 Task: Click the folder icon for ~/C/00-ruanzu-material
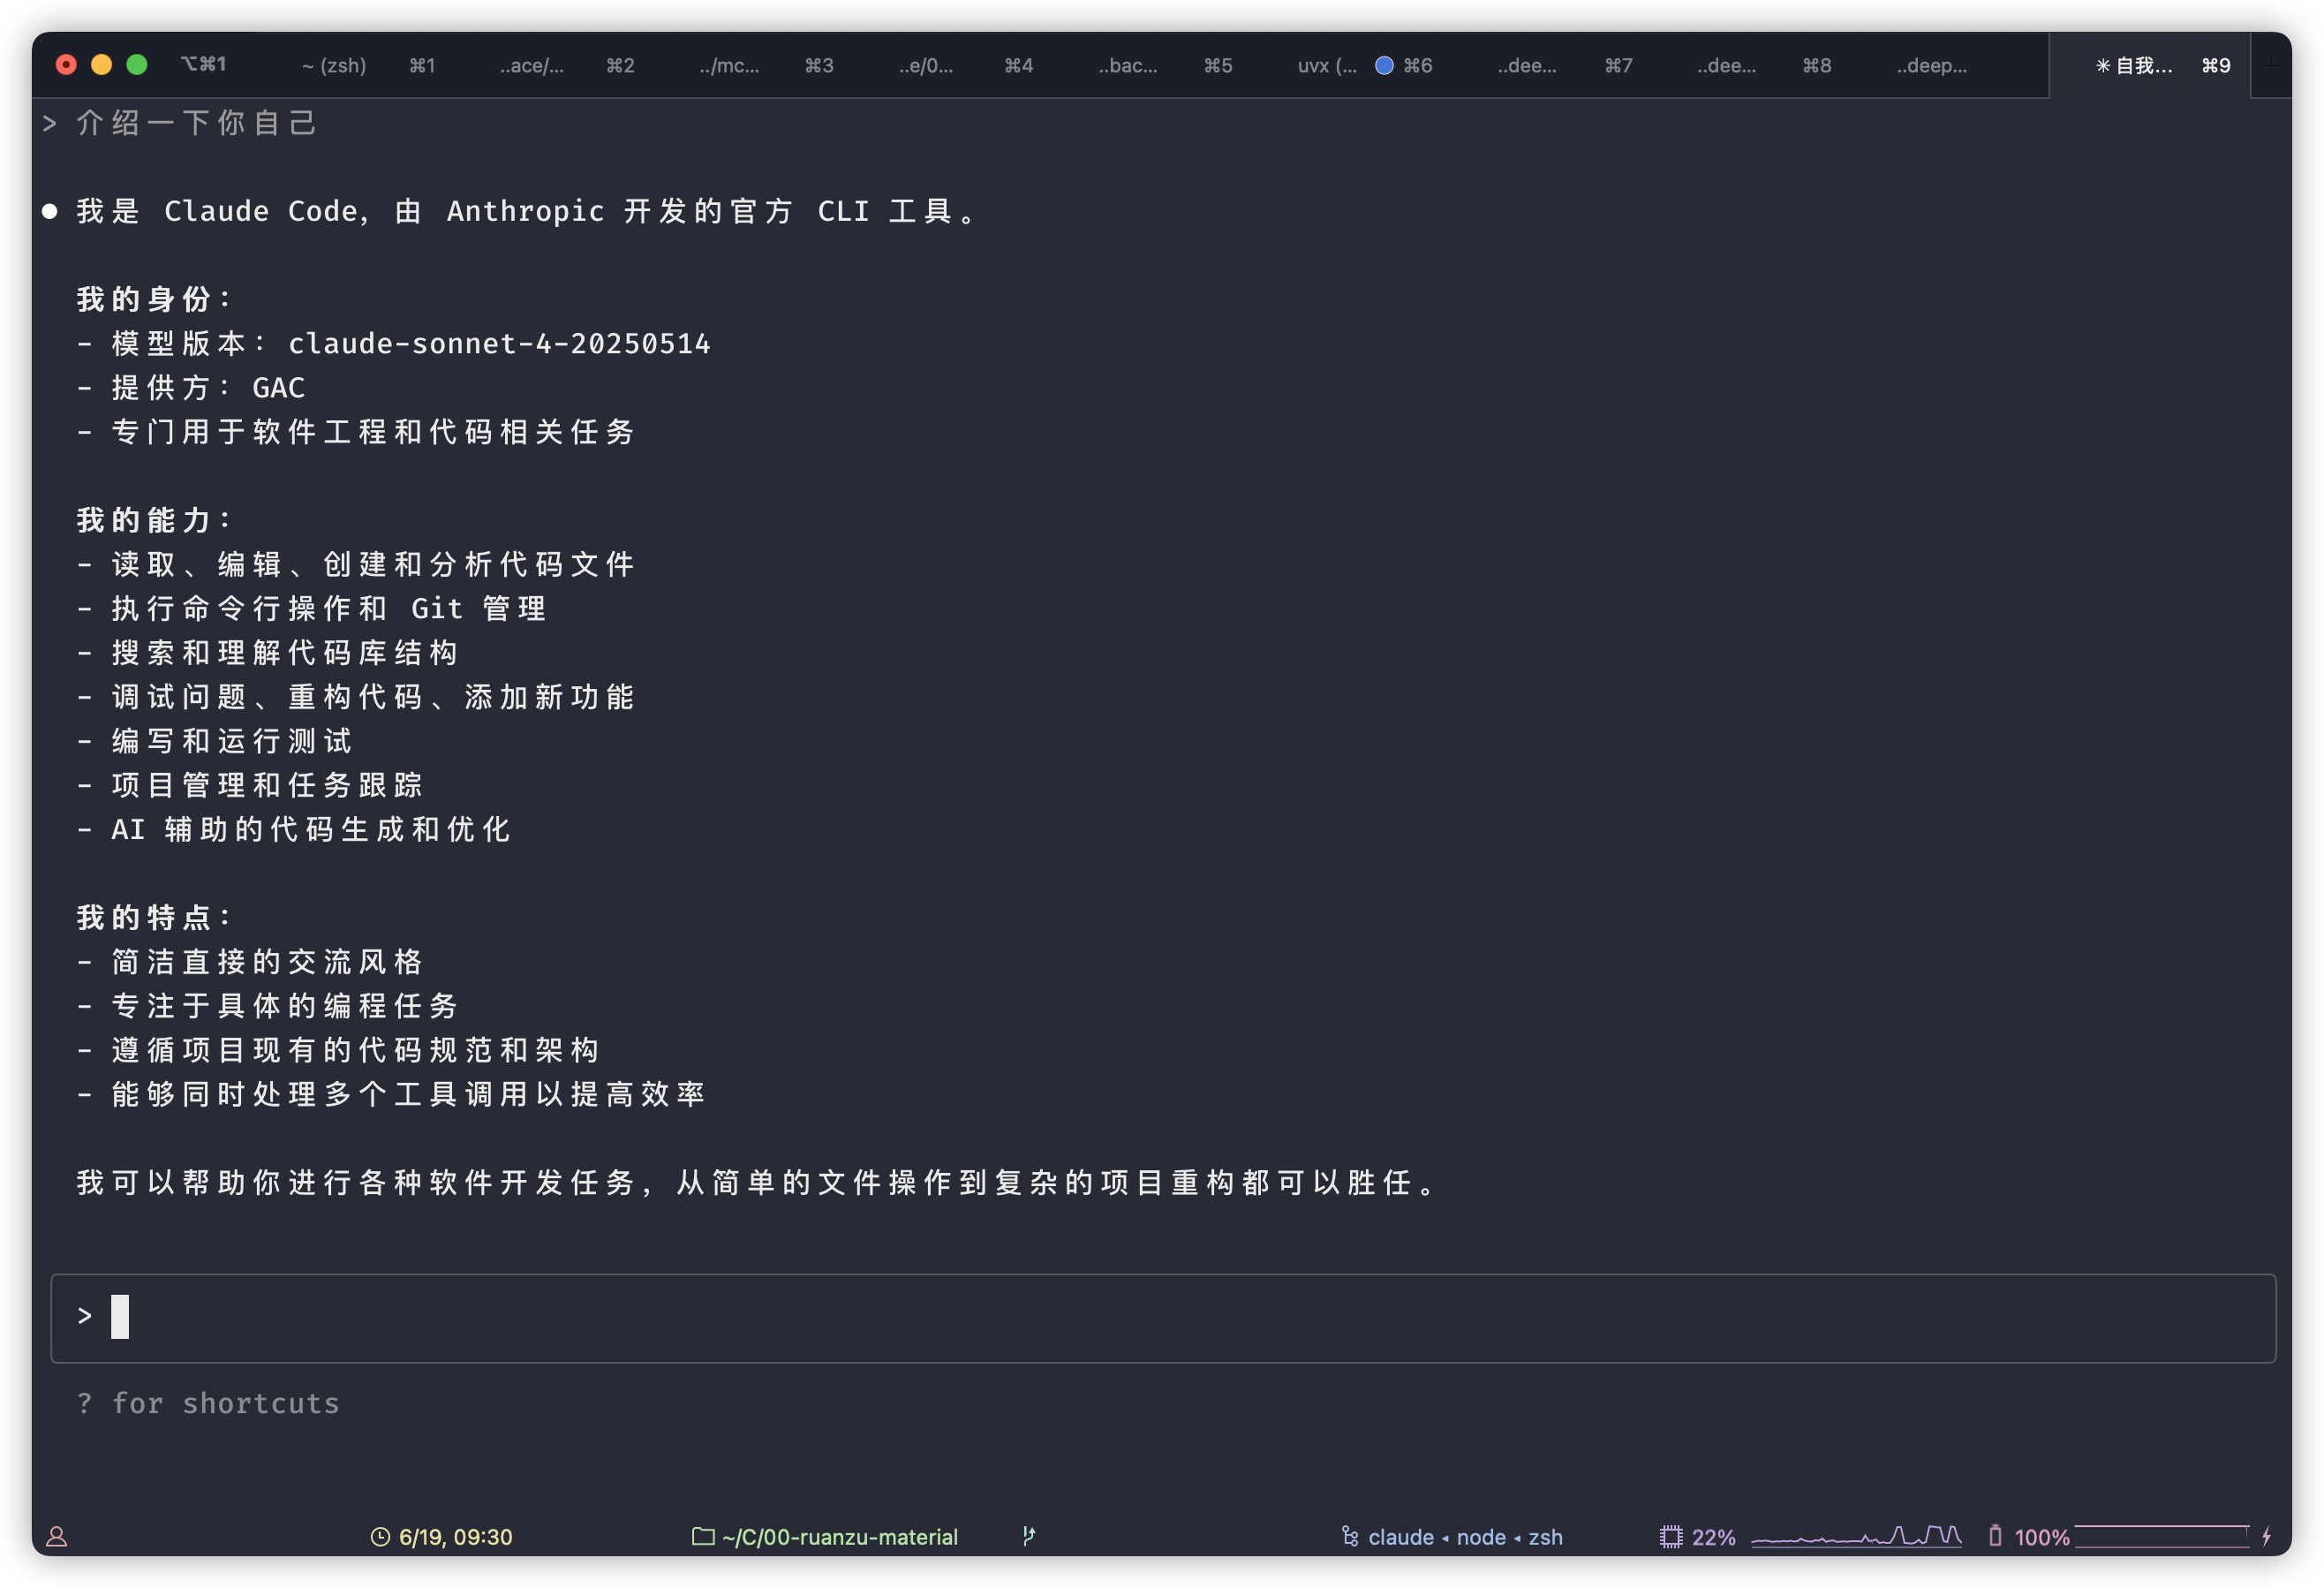click(x=703, y=1536)
